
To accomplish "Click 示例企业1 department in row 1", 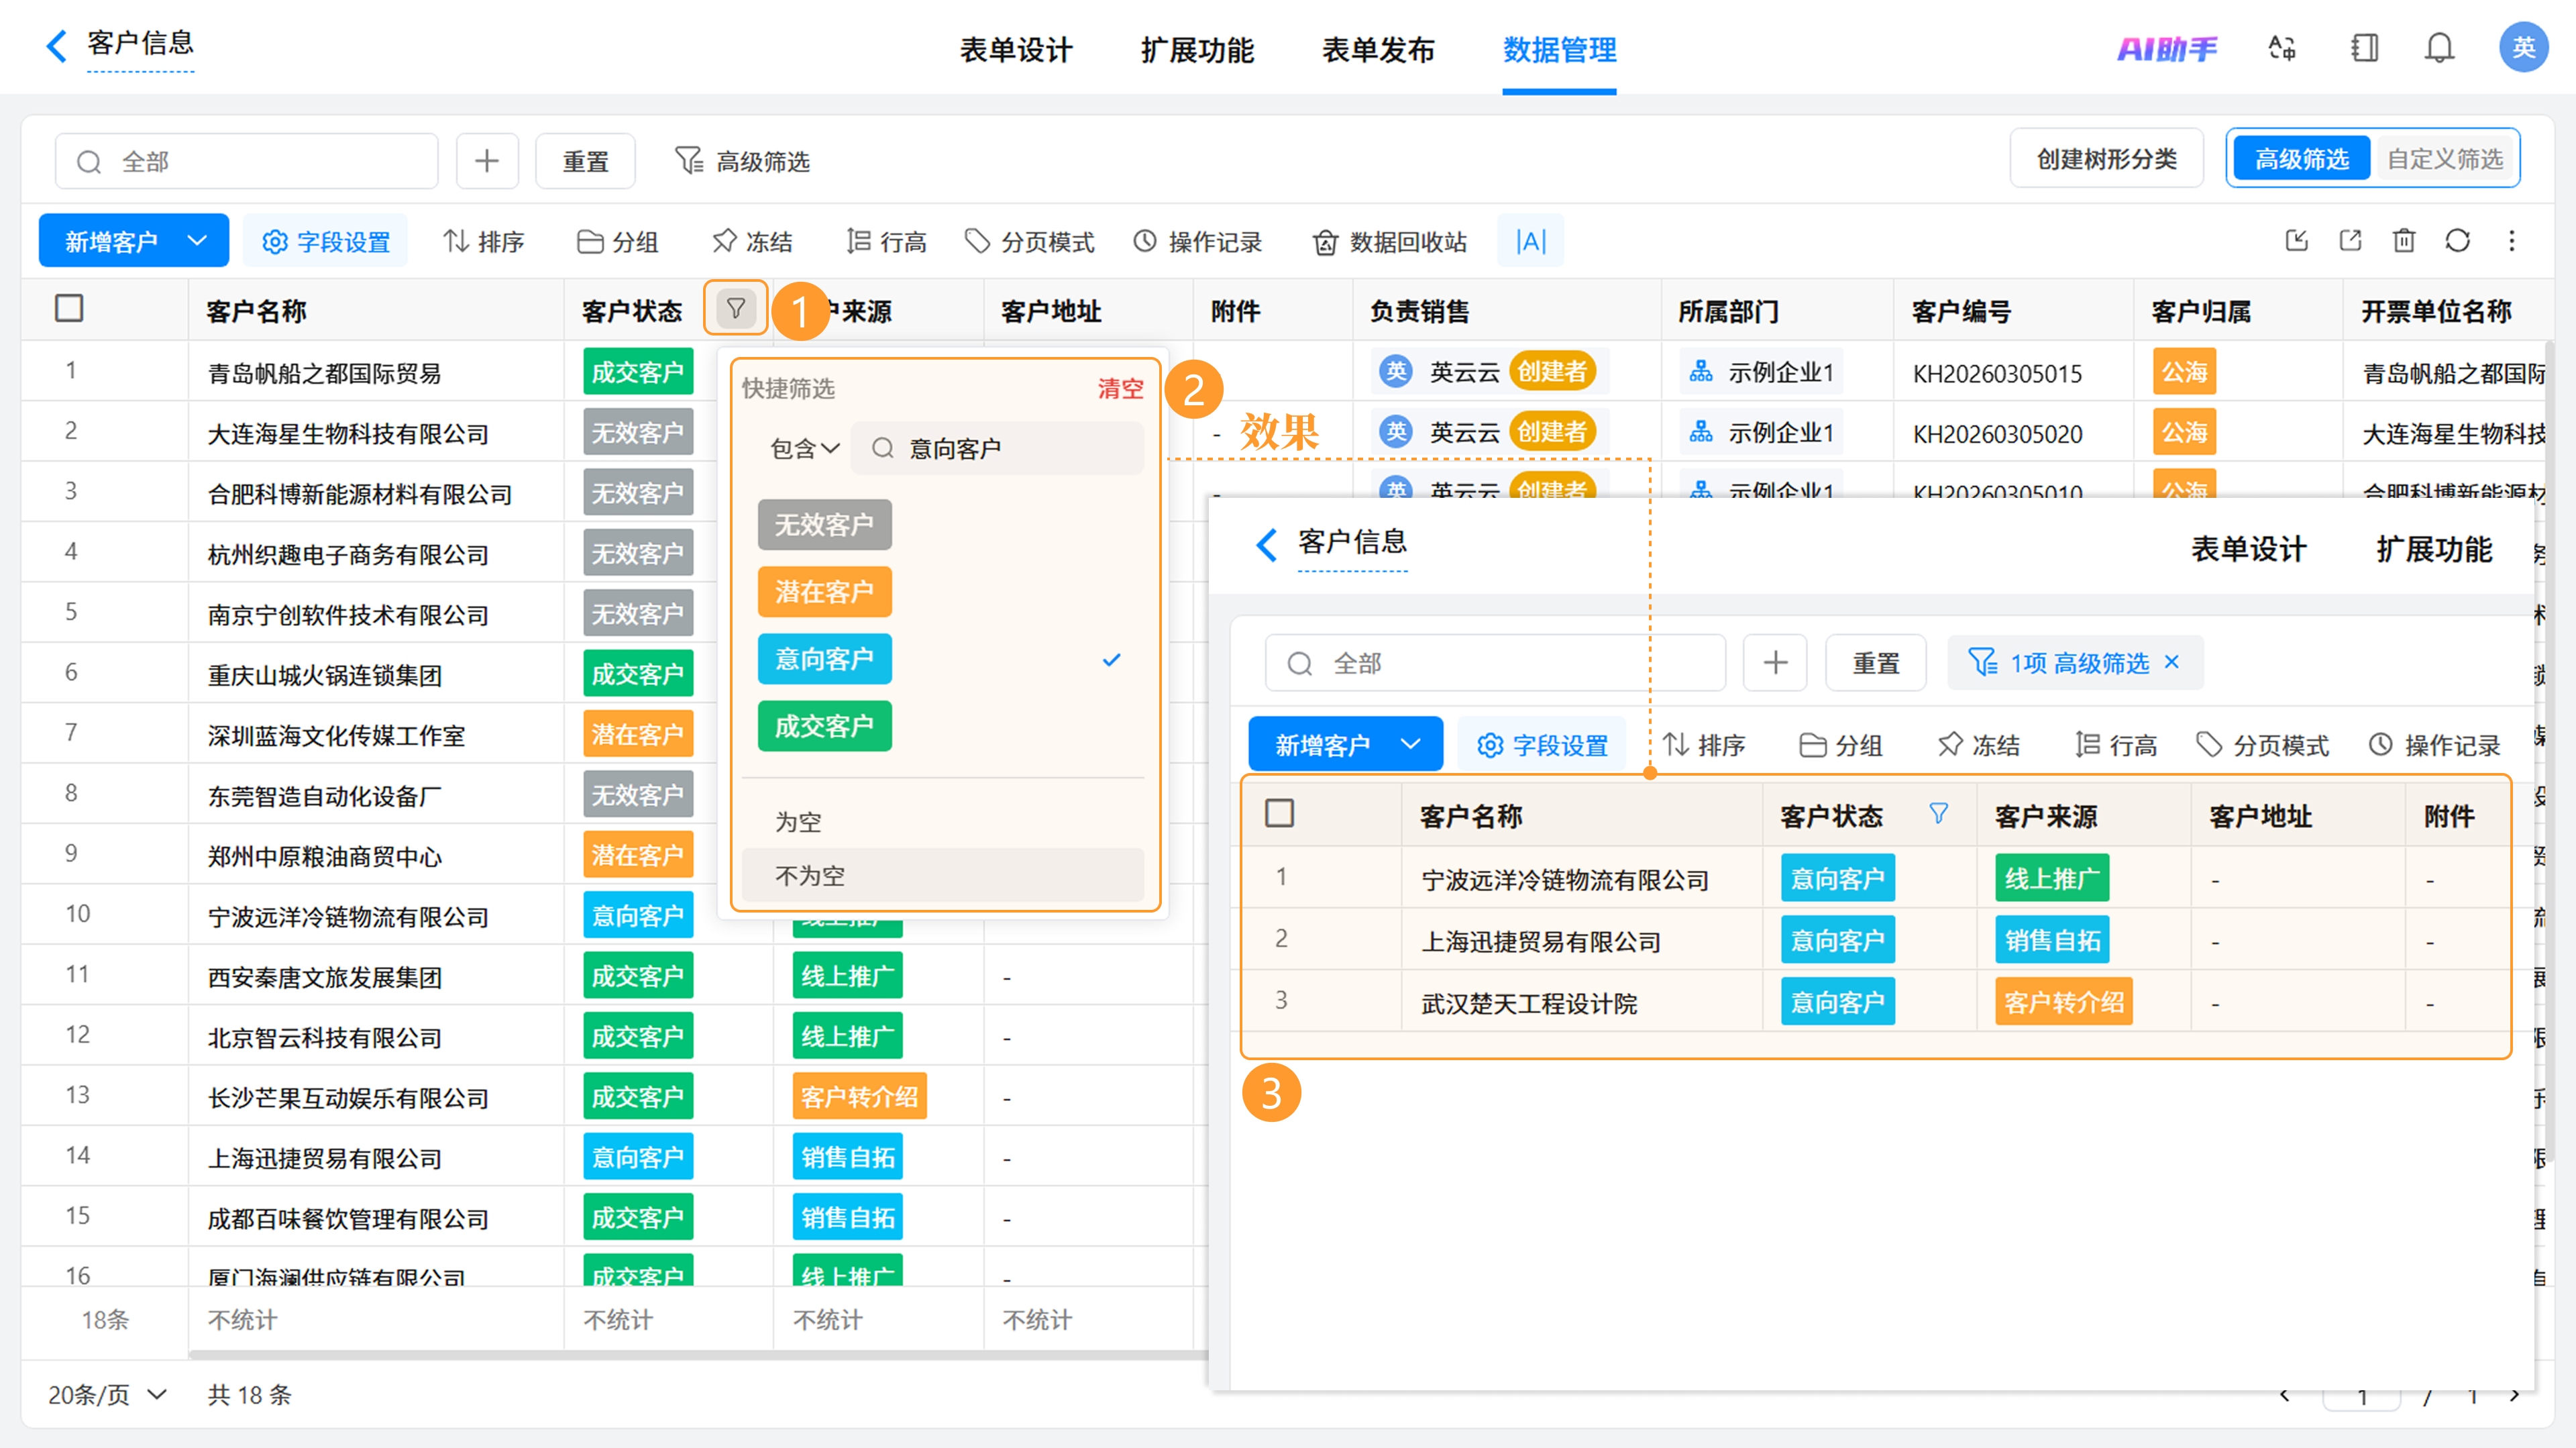I will 1761,371.
